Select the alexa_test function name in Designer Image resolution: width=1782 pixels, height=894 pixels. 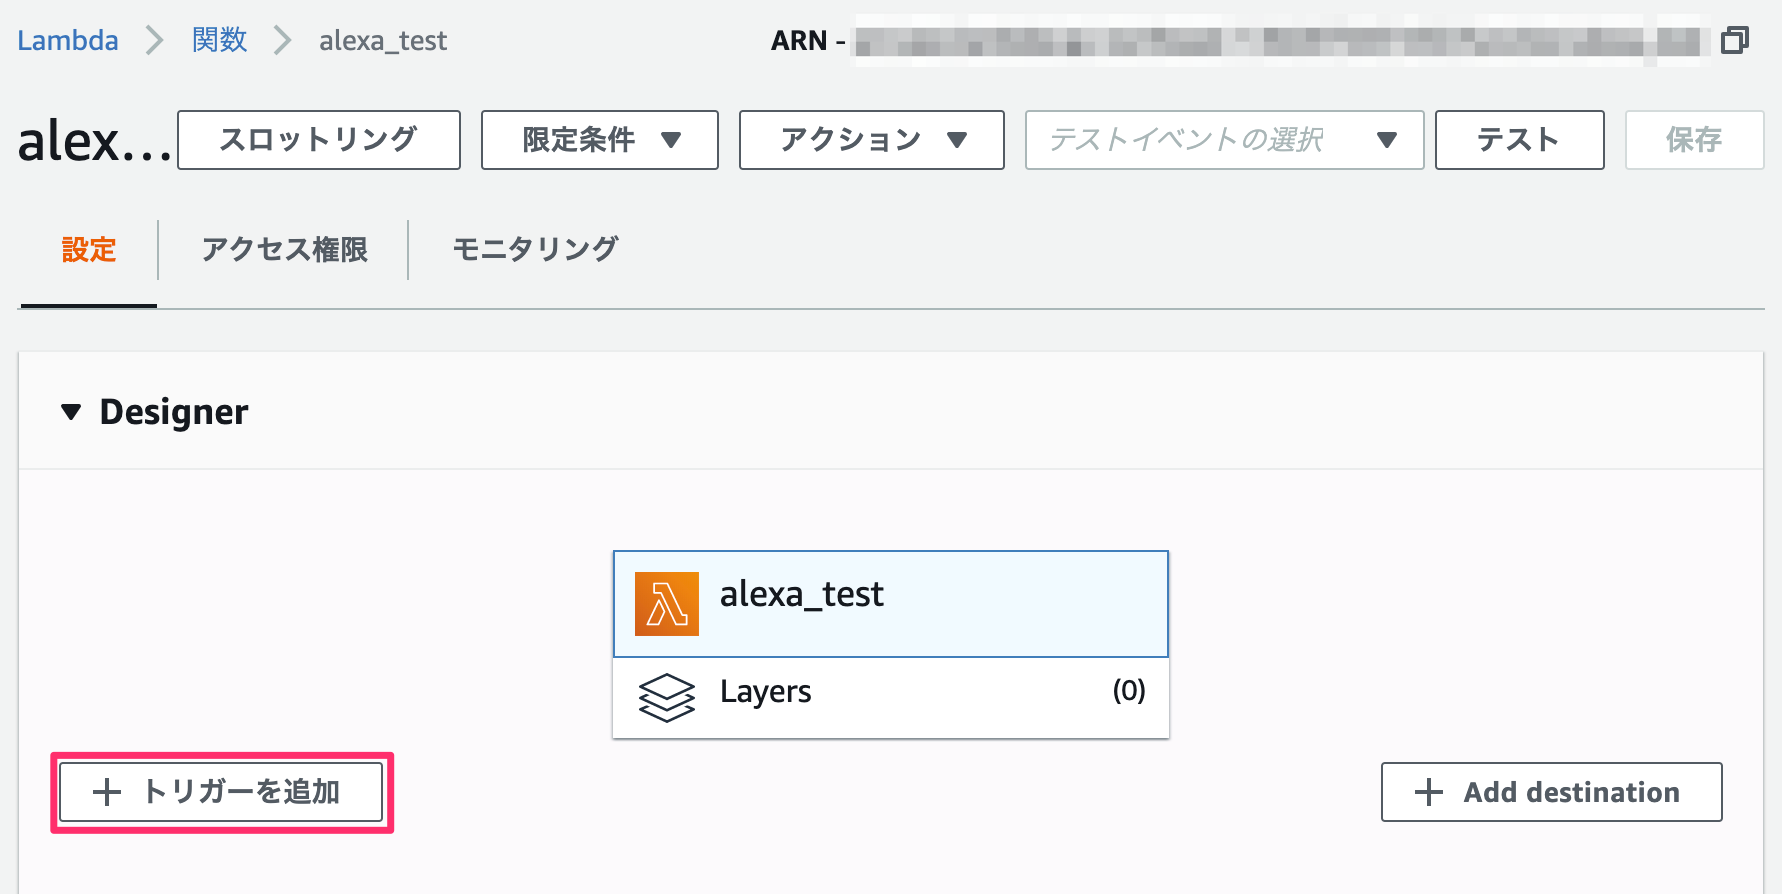801,595
